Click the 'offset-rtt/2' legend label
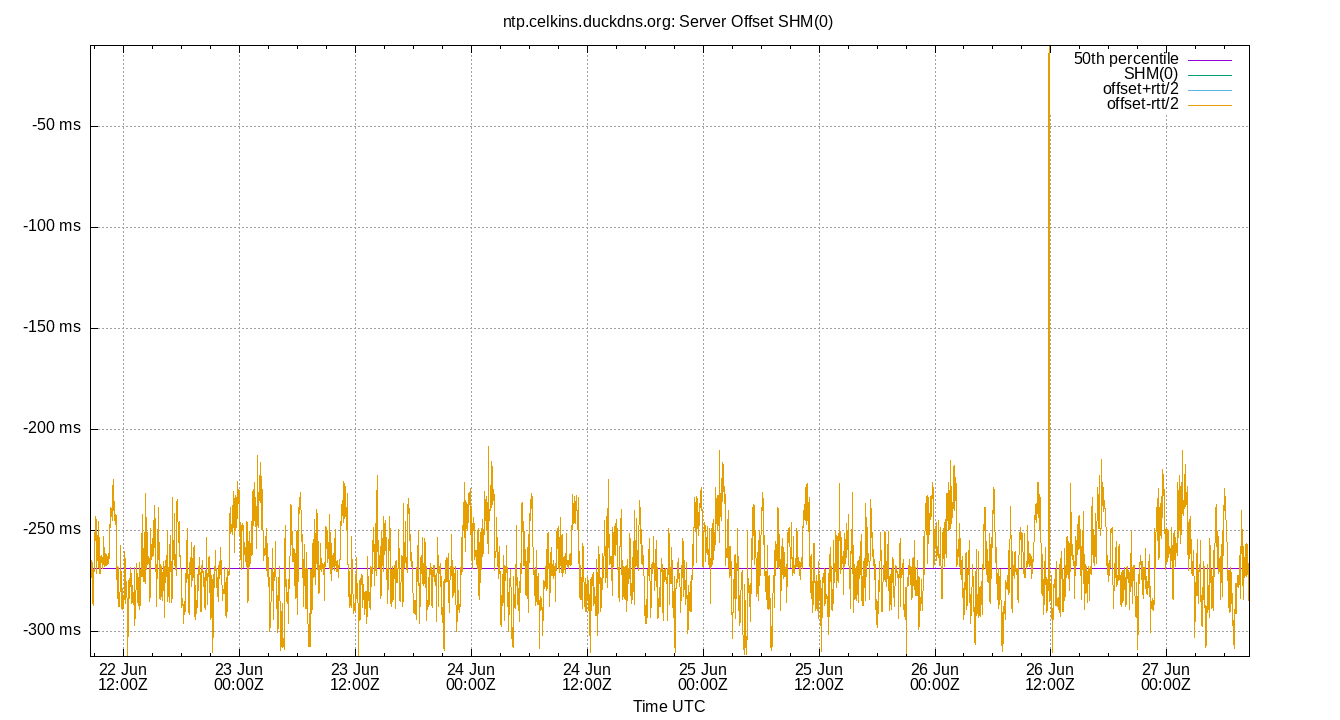1340x720 pixels. click(x=1142, y=104)
